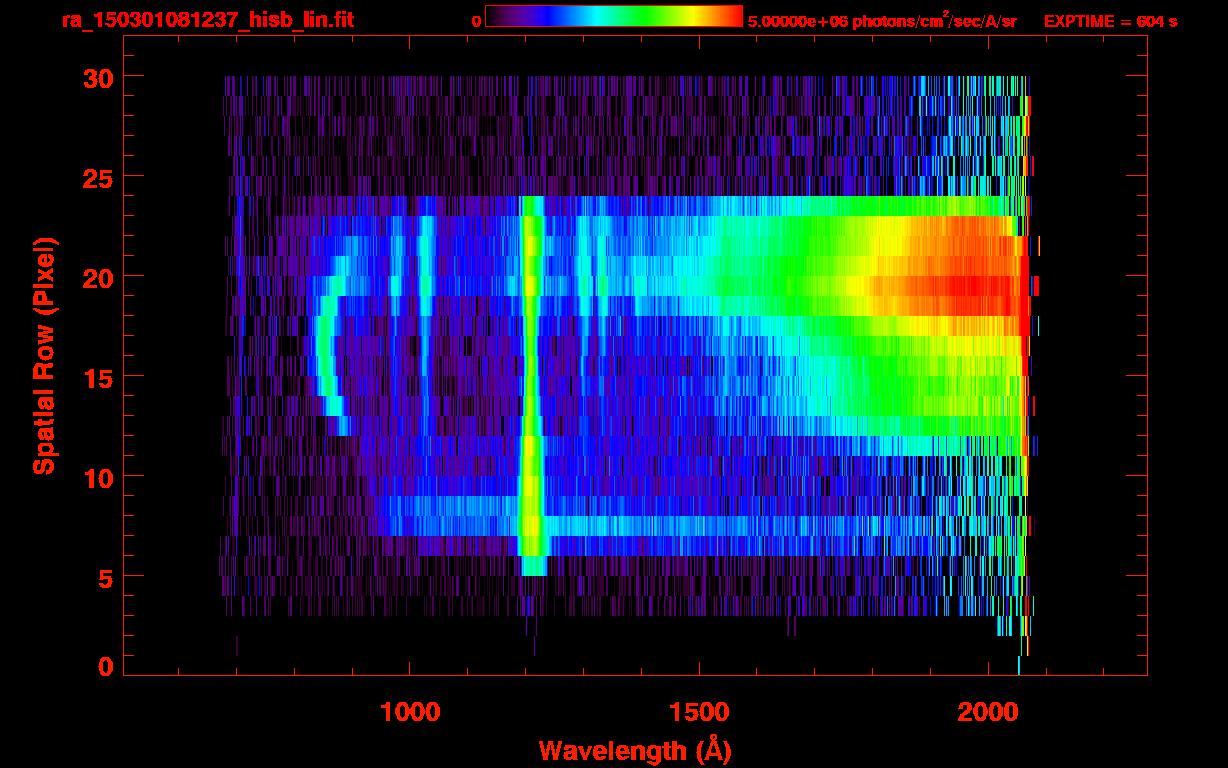The height and width of the screenshot is (768, 1228).
Task: Select the 5.00000e+06 photons/cm²/sec/A/sr label
Action: 882,20
